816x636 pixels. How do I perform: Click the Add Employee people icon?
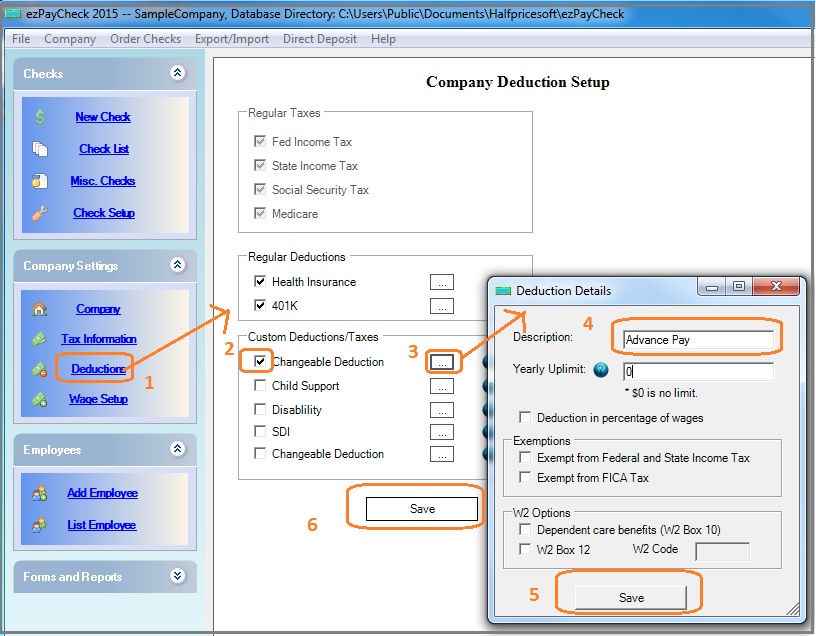coord(40,493)
